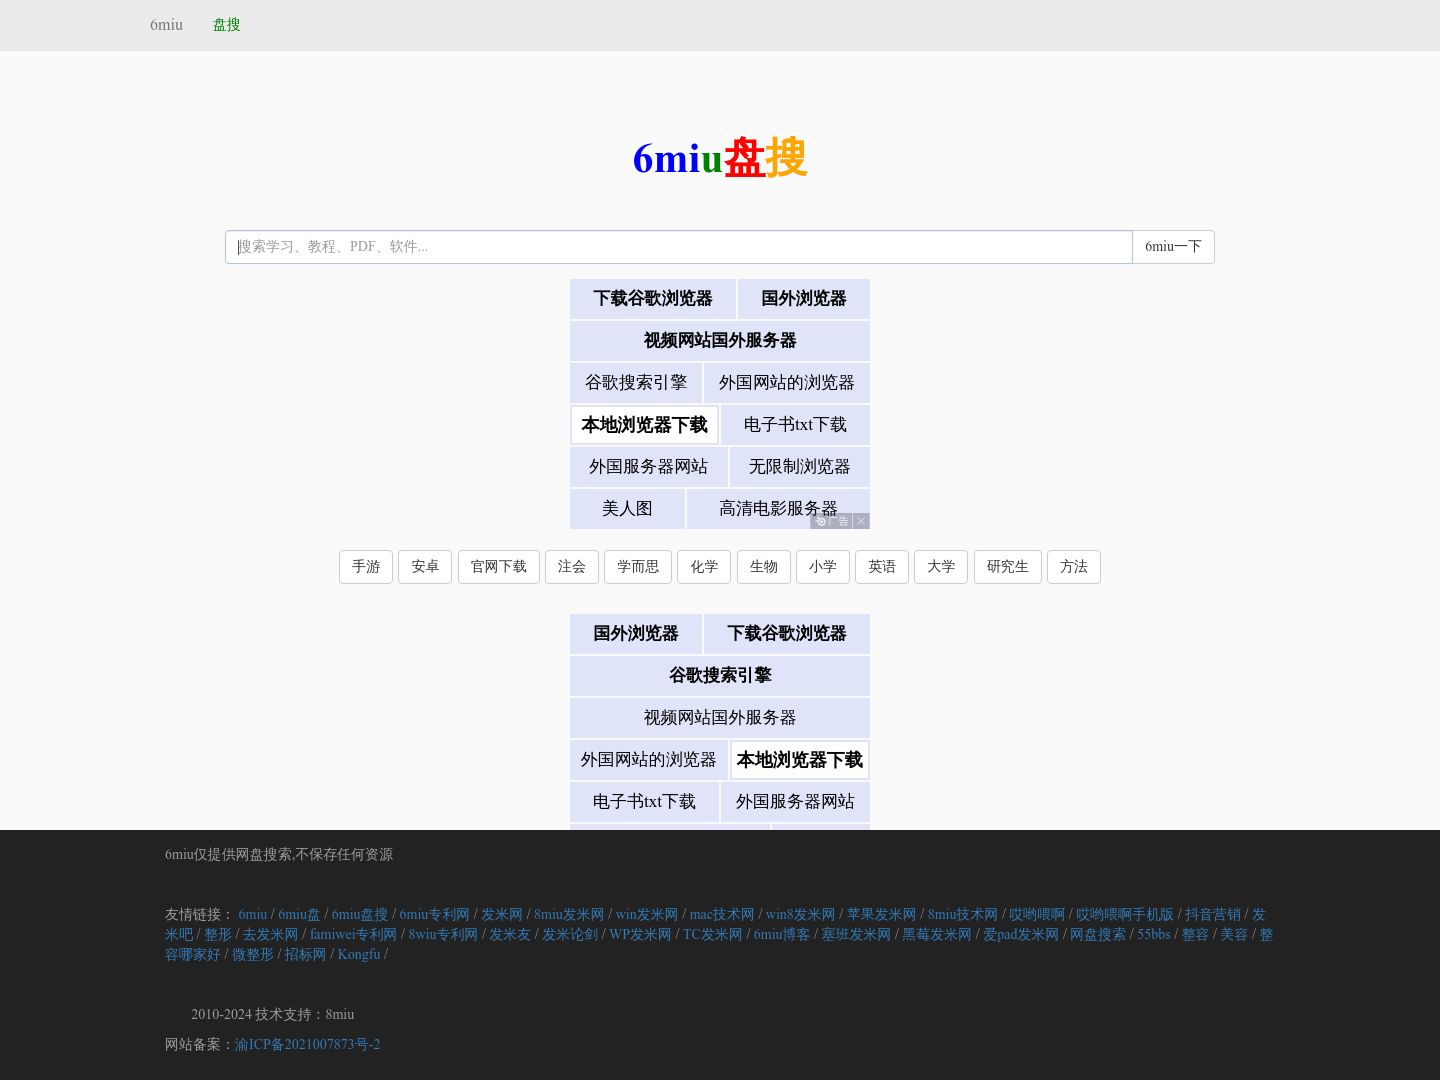The image size is (1440, 1080).
Task: Open the 苹果发米网 footer link
Action: pyautogui.click(x=881, y=915)
